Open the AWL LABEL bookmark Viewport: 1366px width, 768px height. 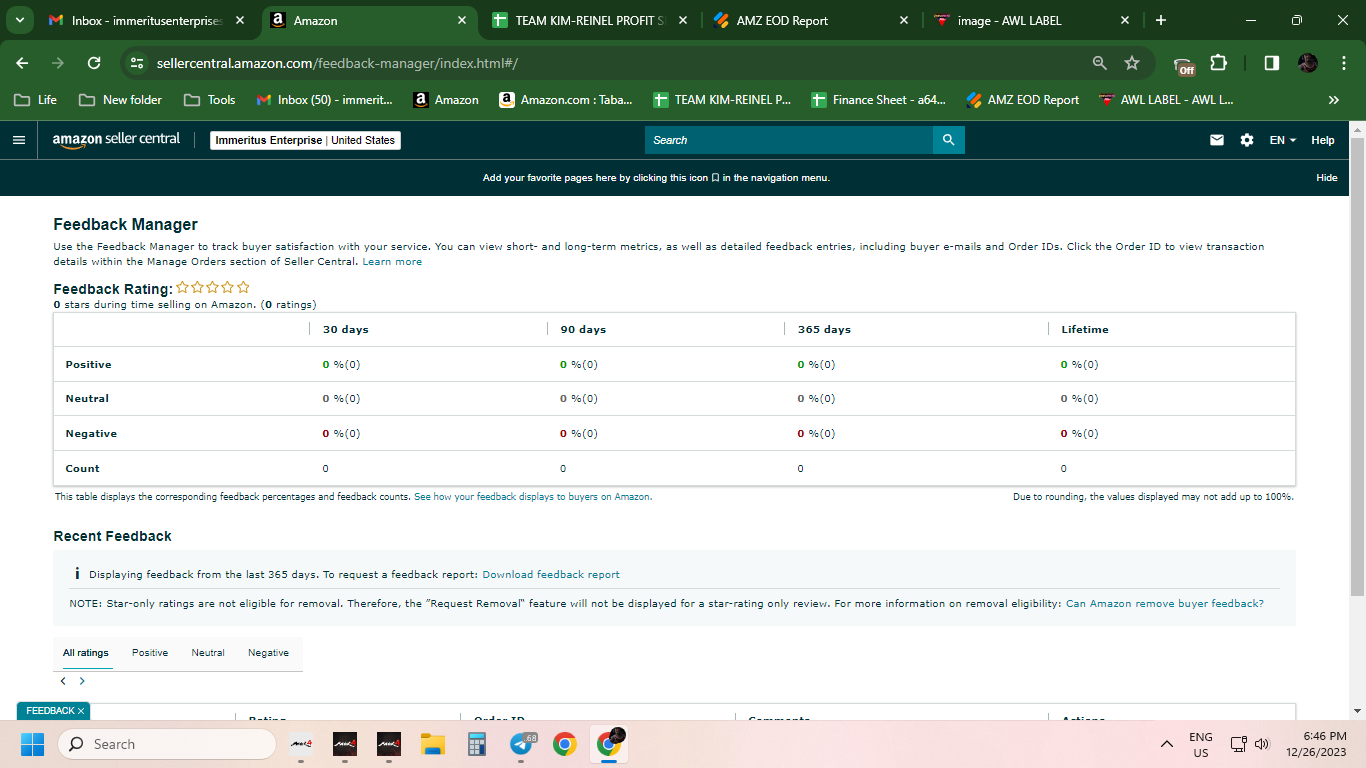1166,100
